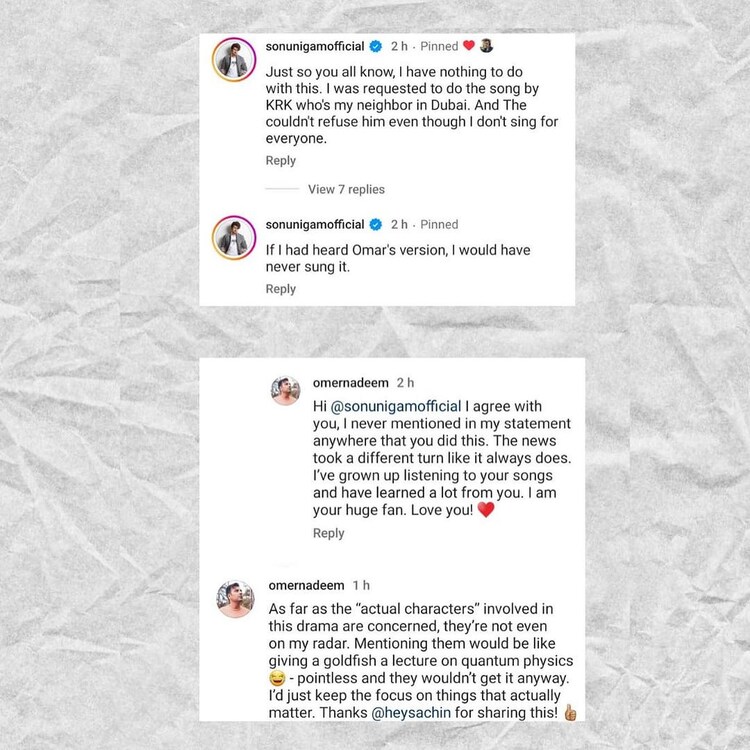Open sonunigamofficial avatar on the Omar's version comment
This screenshot has height=750, width=750.
click(x=234, y=238)
